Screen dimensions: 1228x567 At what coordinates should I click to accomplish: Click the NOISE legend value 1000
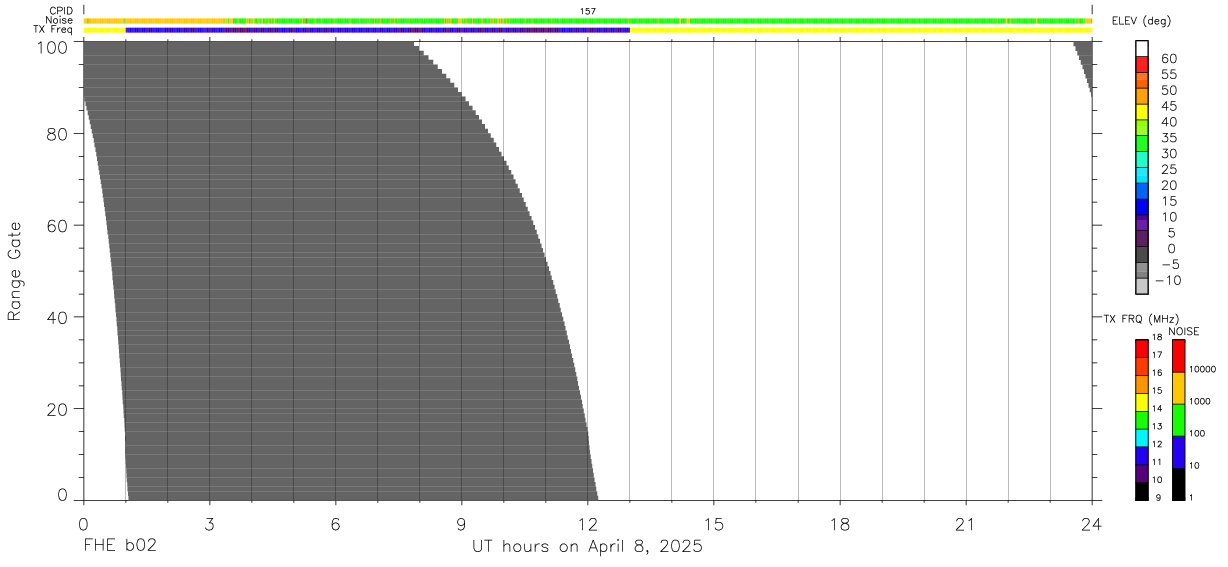coord(1199,401)
